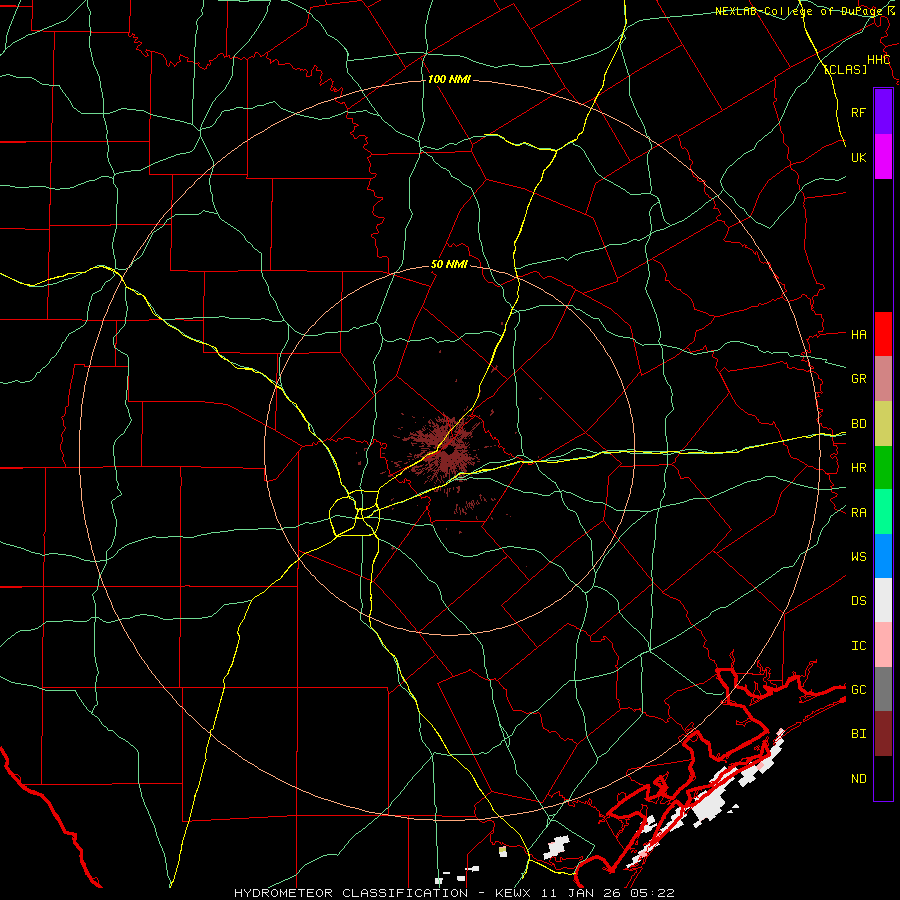Click the 'RF' legend label

click(858, 112)
